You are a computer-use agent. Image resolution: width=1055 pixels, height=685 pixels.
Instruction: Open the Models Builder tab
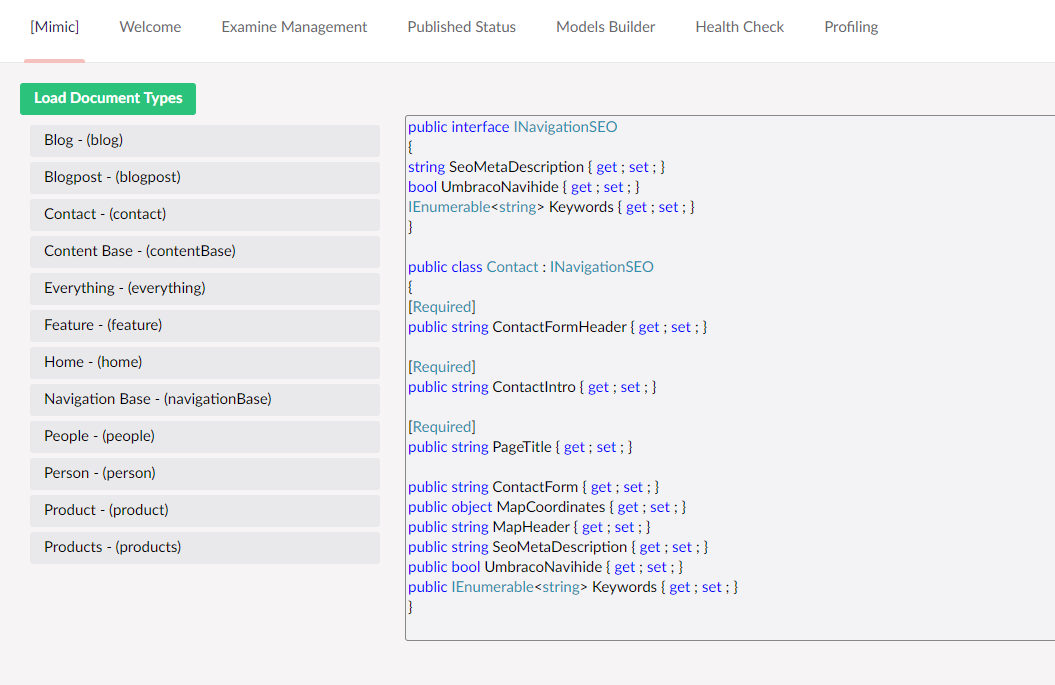pos(606,27)
